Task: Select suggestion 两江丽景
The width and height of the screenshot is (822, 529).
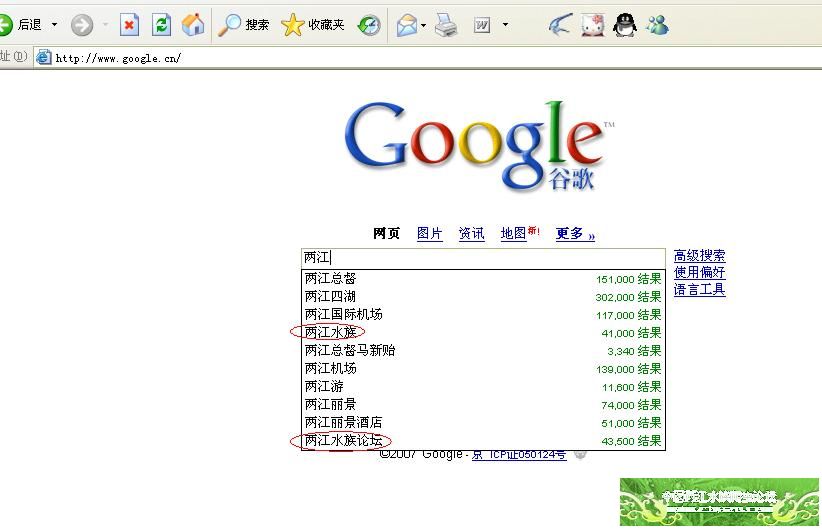Action: [x=483, y=405]
